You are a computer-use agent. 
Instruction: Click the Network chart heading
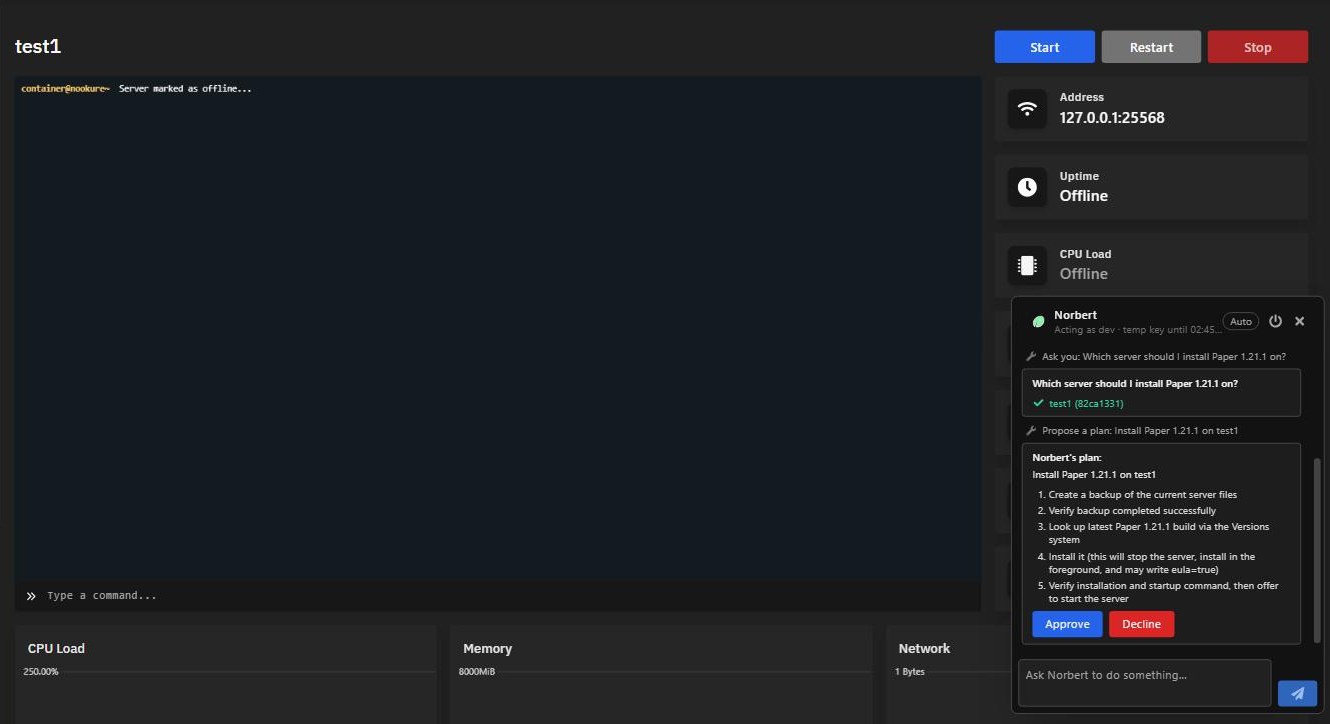[x=924, y=648]
